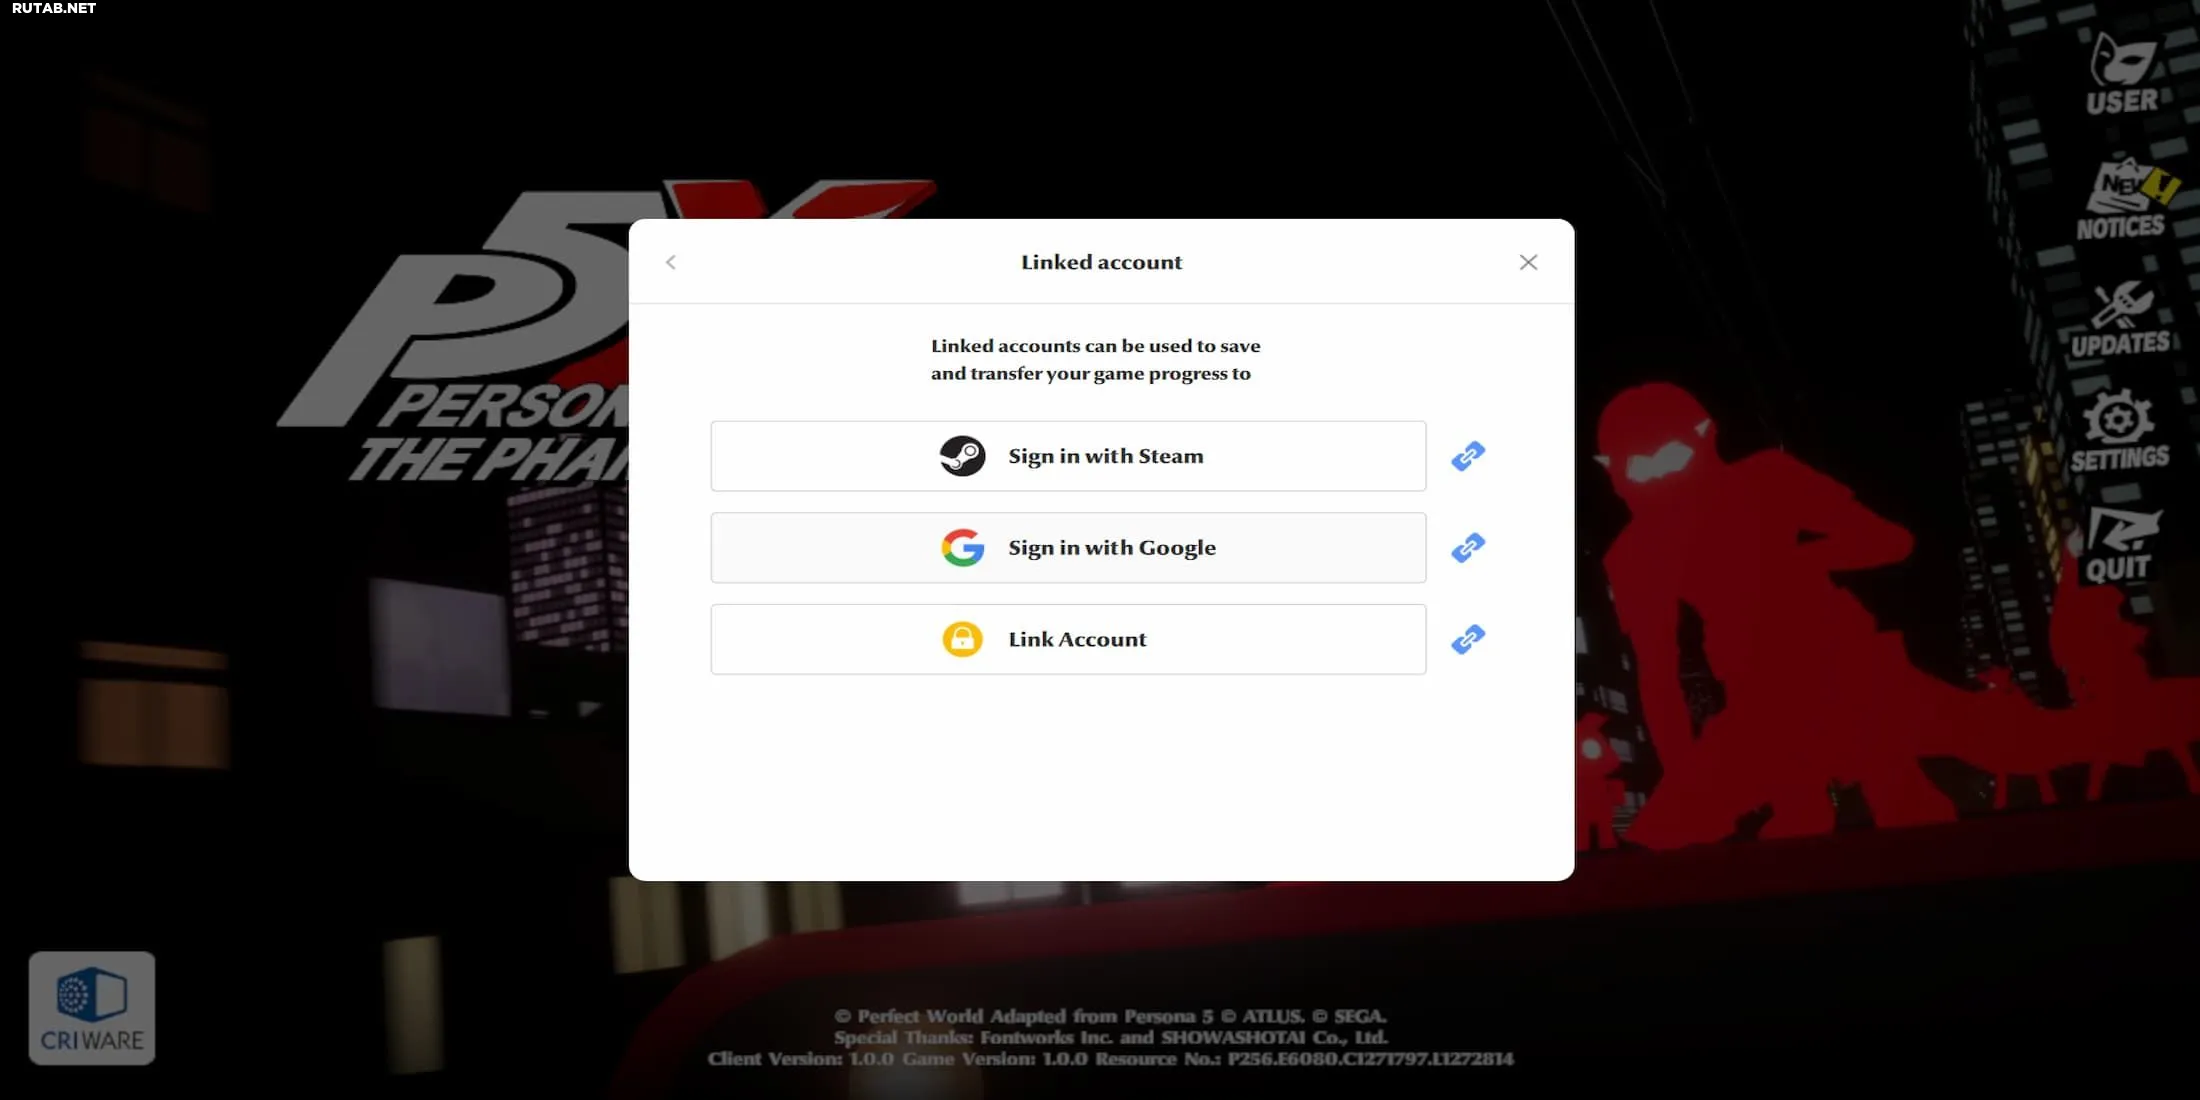The height and width of the screenshot is (1100, 2200).
Task: Select the Link Account button
Action: tap(1068, 639)
